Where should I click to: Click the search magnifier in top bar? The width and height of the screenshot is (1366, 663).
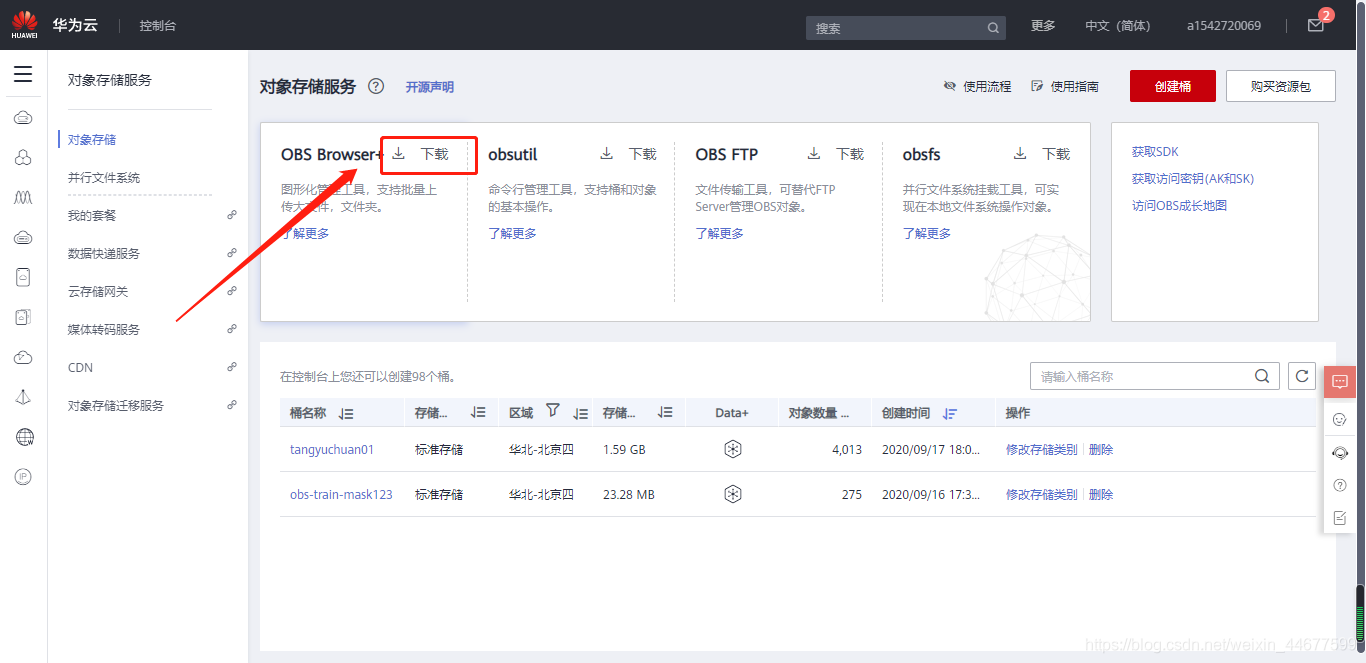993,28
